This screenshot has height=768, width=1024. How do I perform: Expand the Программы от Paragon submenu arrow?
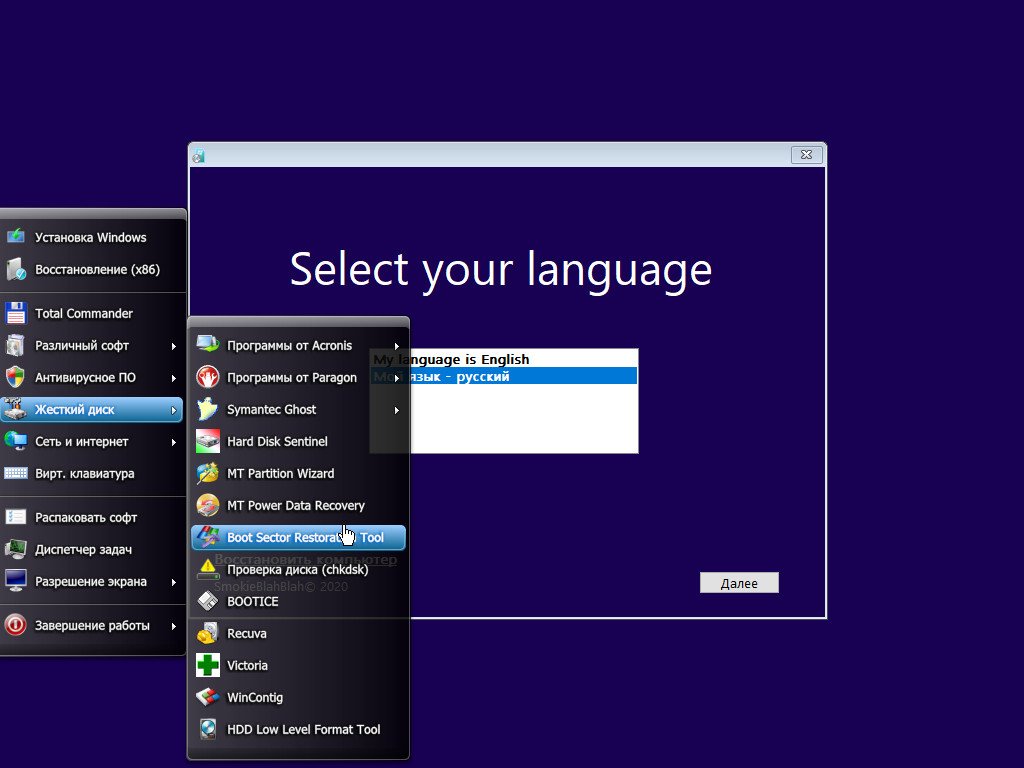(396, 378)
